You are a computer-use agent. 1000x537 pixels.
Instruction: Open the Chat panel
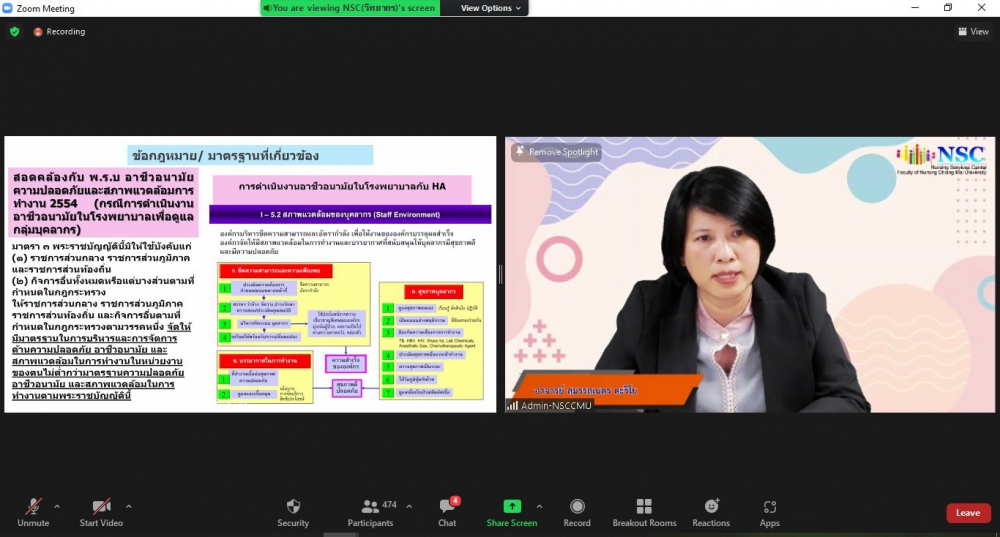[x=447, y=507]
